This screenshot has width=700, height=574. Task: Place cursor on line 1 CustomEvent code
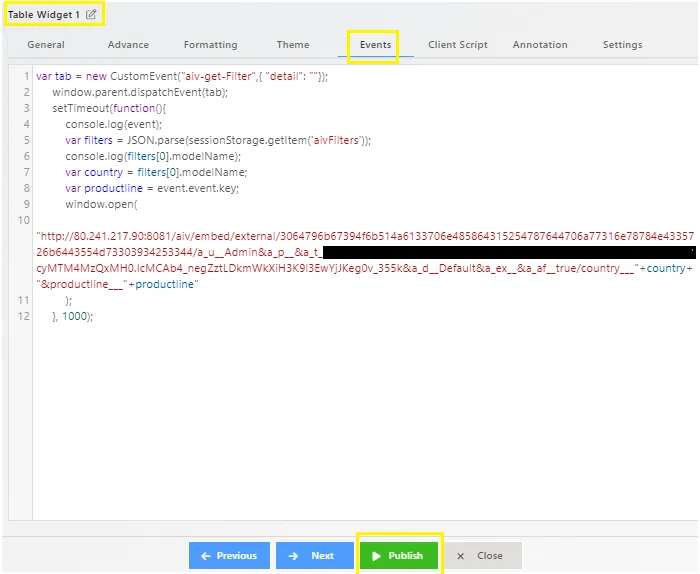(182, 76)
